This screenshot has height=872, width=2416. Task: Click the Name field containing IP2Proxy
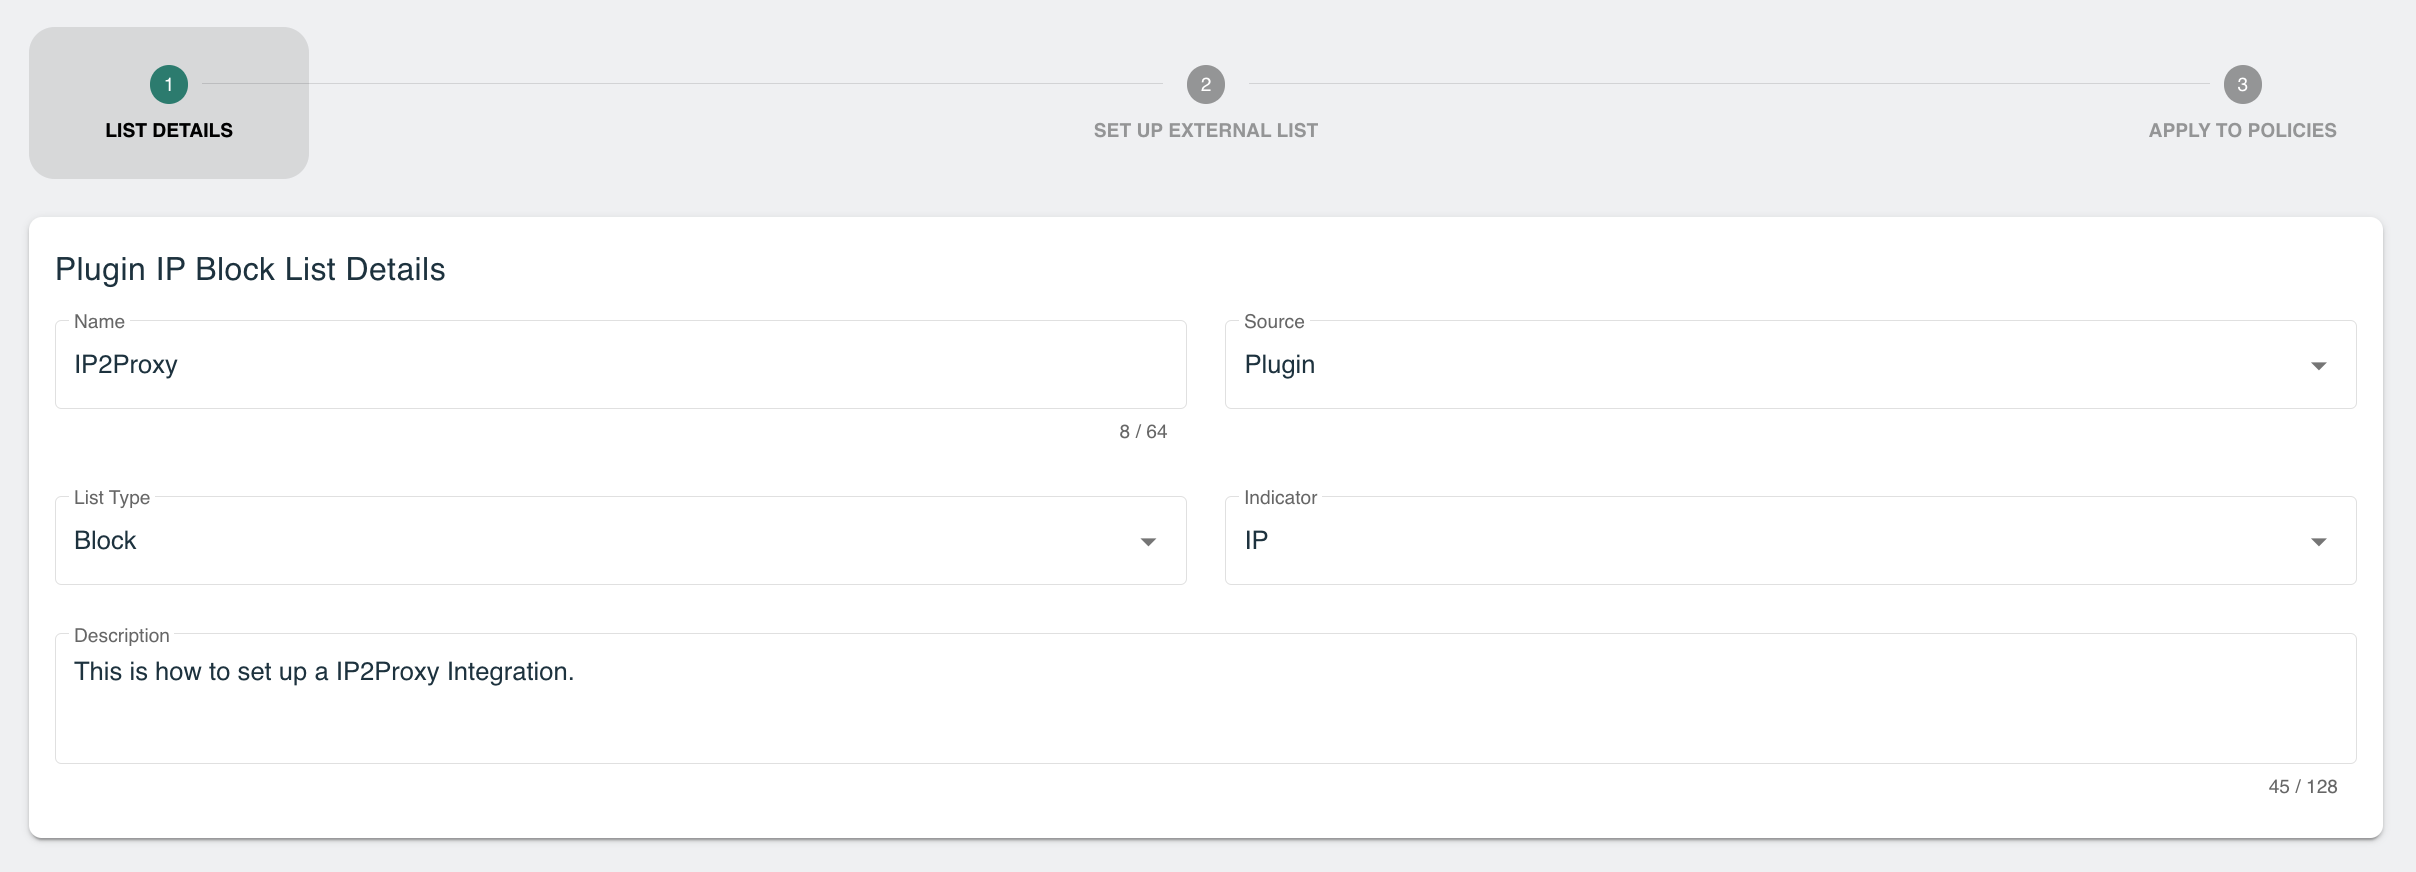click(x=621, y=364)
